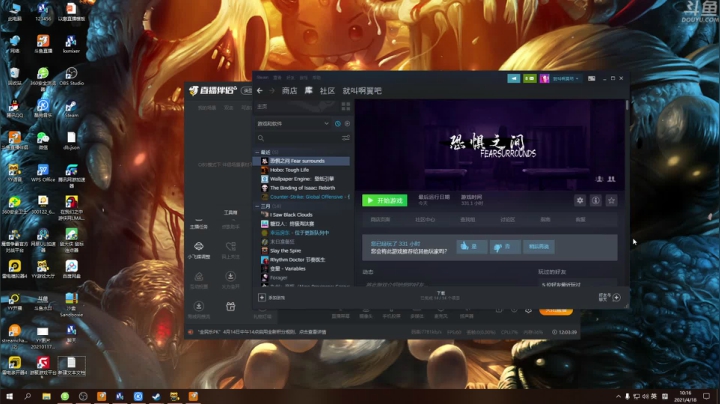Click the download icon above the gift icon
Image resolution: width=720 pixels, height=404 pixels.
(231, 276)
